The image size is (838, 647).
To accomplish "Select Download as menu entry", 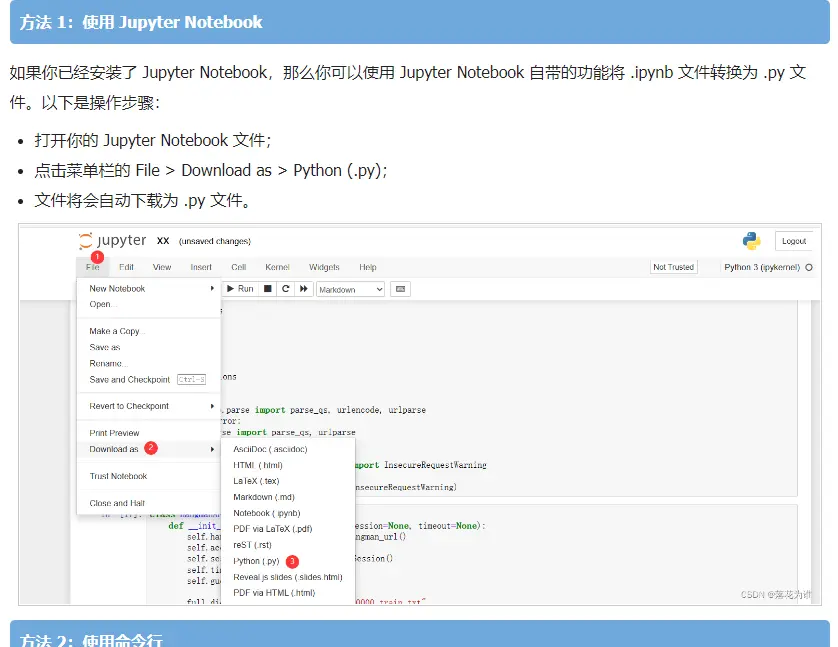I will pyautogui.click(x=149, y=449).
